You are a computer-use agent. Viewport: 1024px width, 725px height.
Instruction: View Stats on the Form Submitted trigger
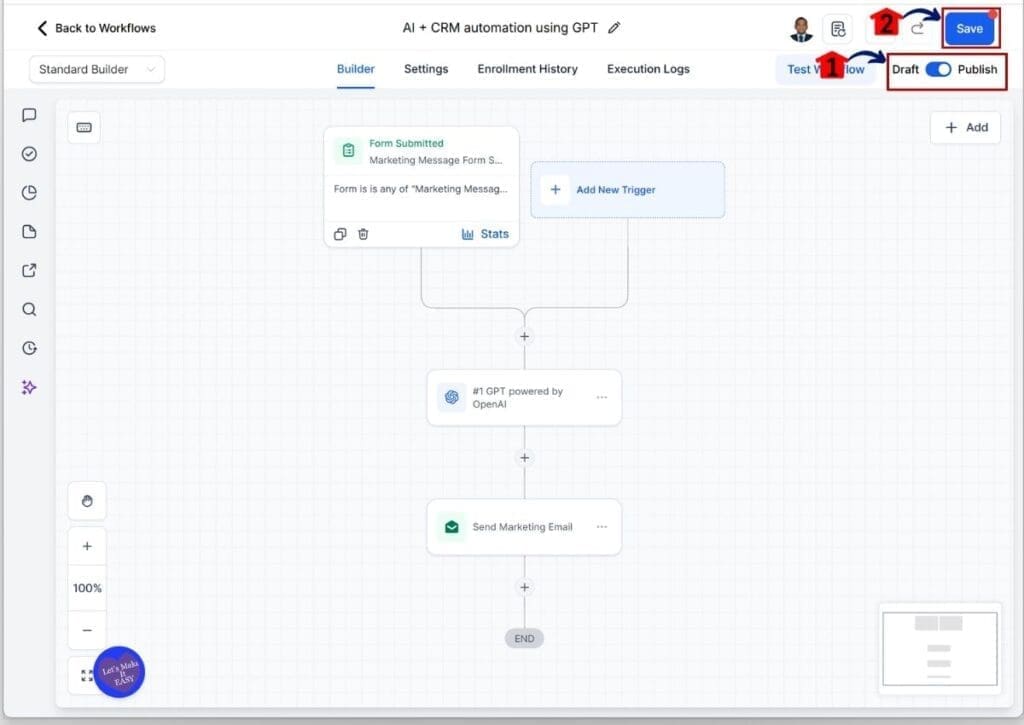(x=486, y=233)
